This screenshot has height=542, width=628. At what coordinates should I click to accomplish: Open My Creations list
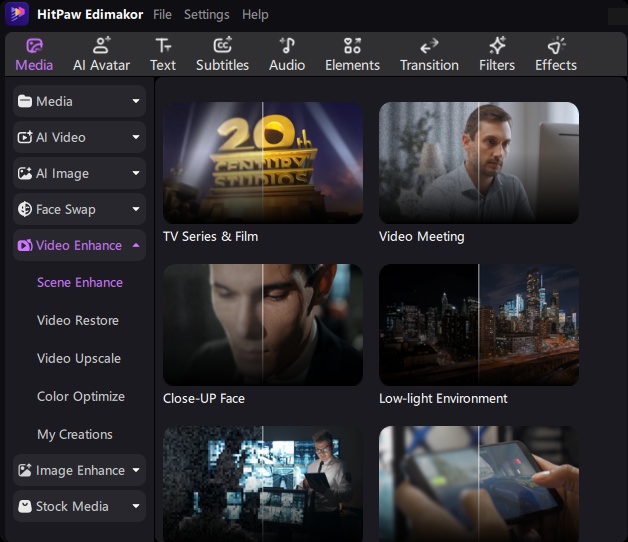[75, 435]
